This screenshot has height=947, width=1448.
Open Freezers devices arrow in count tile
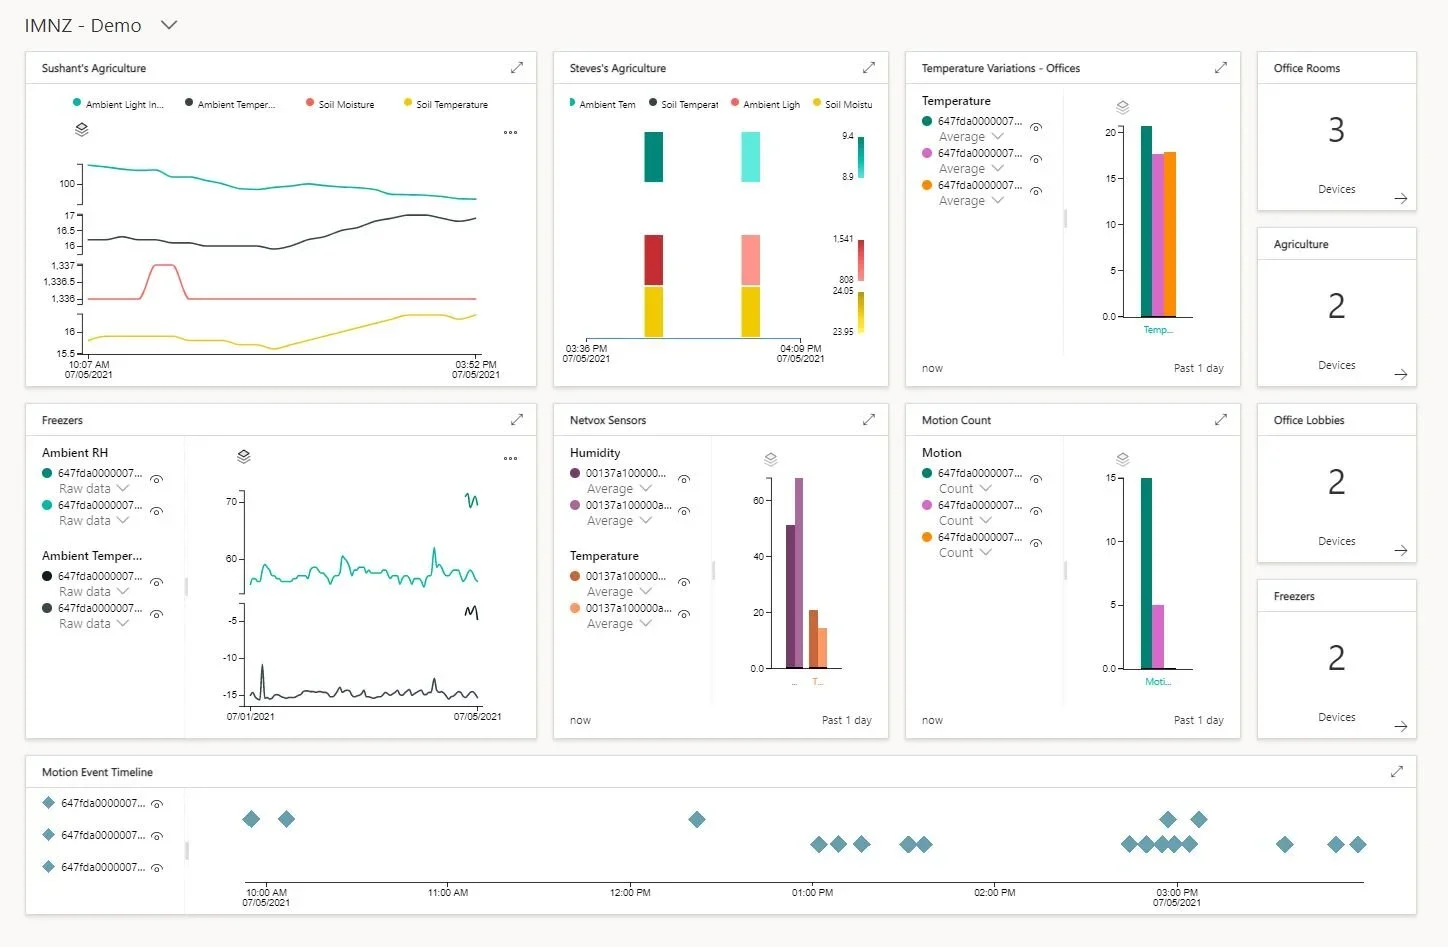click(x=1401, y=727)
